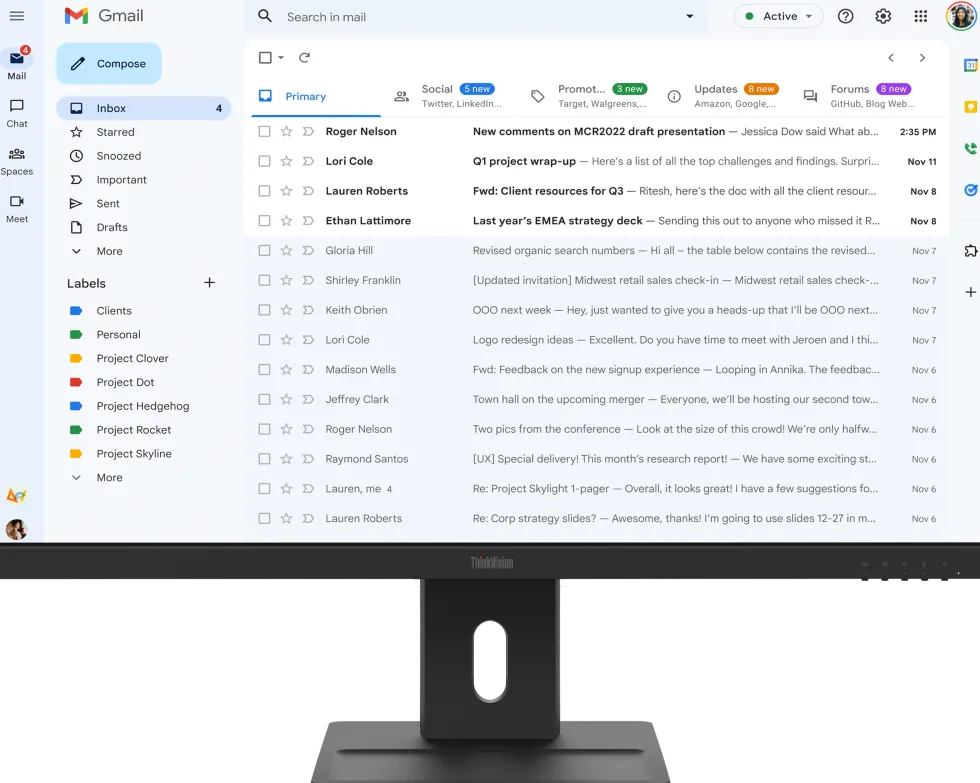Switch to the Primary tab

pos(316,96)
